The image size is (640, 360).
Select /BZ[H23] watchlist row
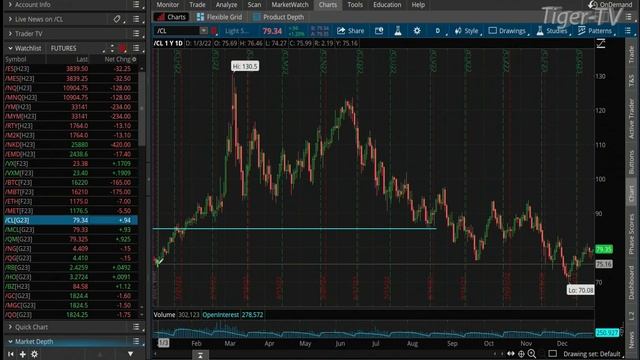coord(71,287)
